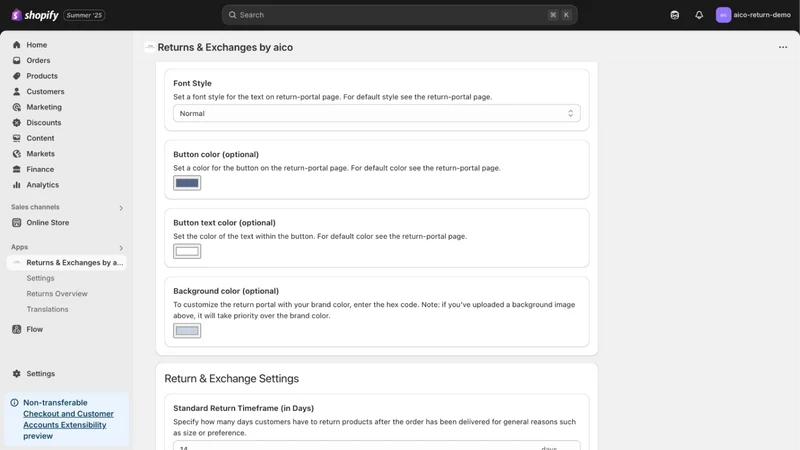The width and height of the screenshot is (800, 450).
Task: Click the Discounts badge icon
Action: [16, 122]
